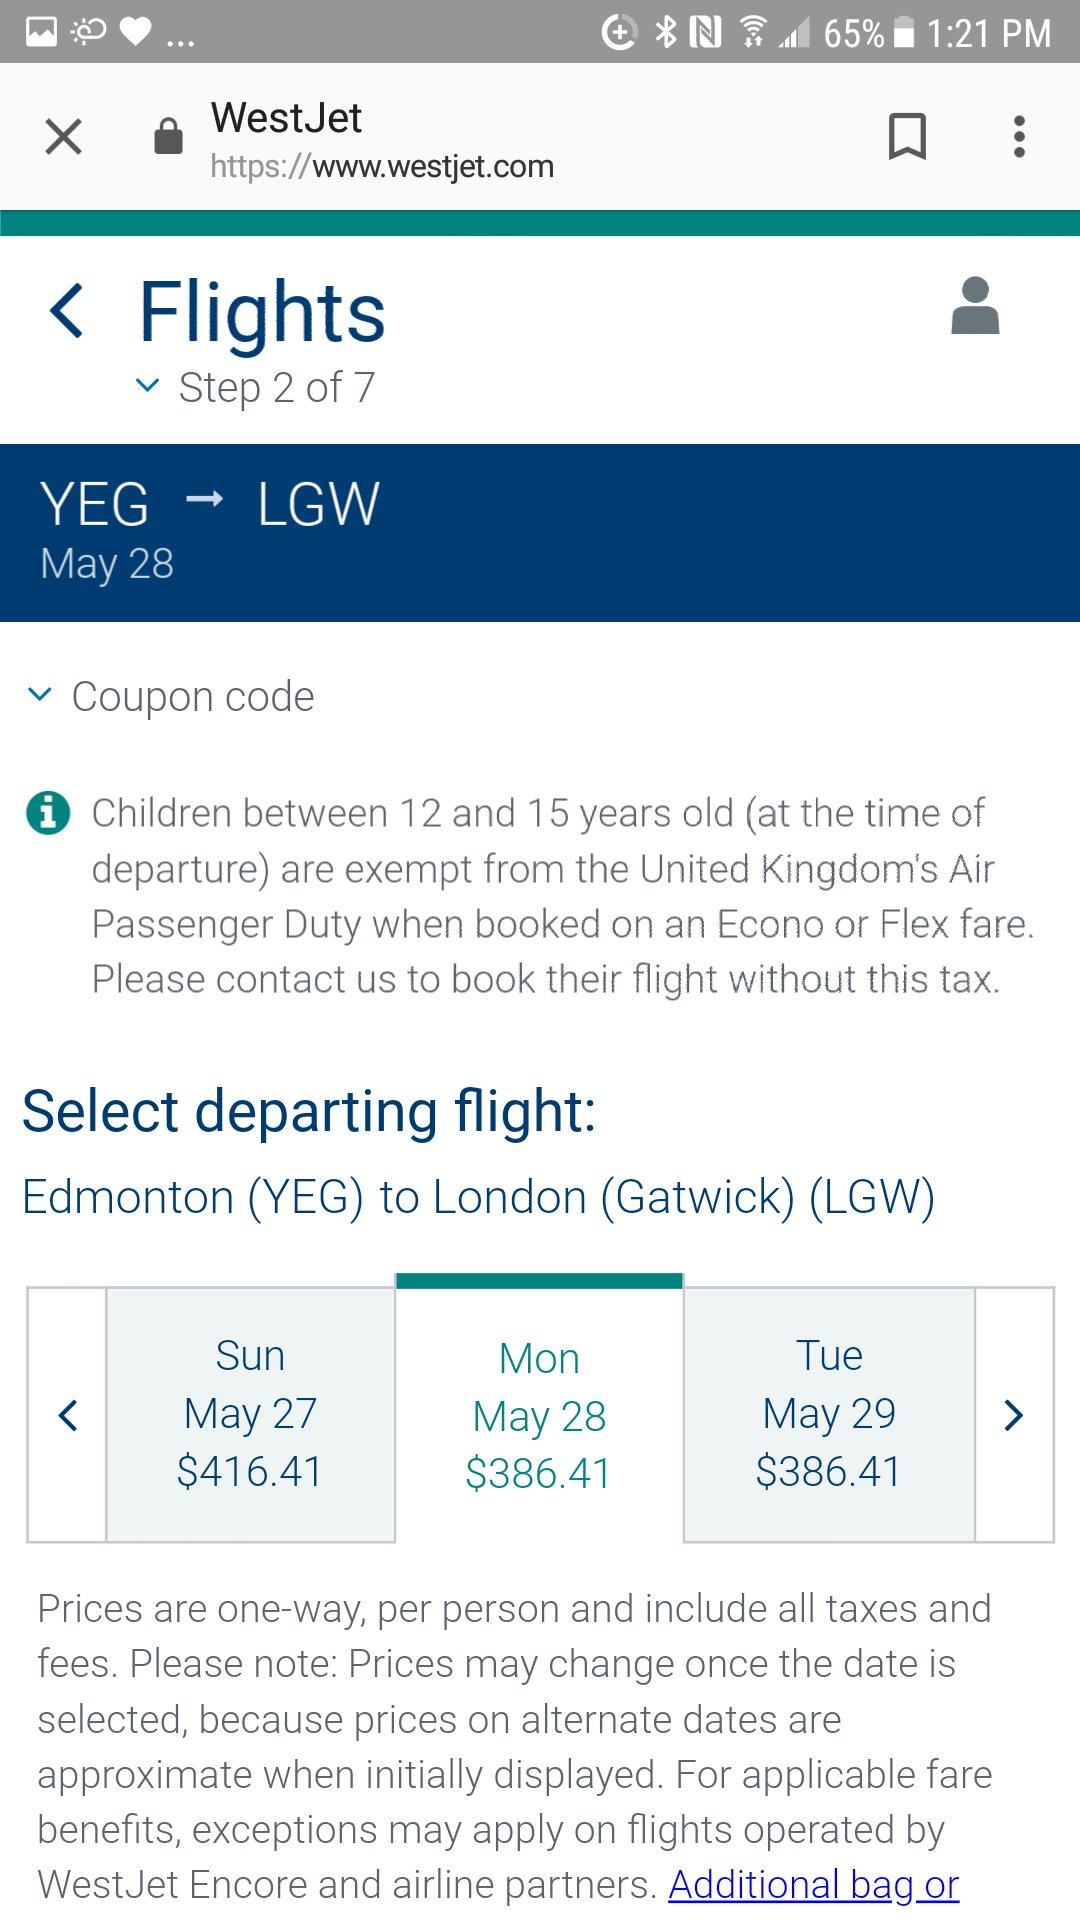This screenshot has width=1080, height=1920.
Task: Select the Tue May 29 date tab
Action: (x=829, y=1414)
